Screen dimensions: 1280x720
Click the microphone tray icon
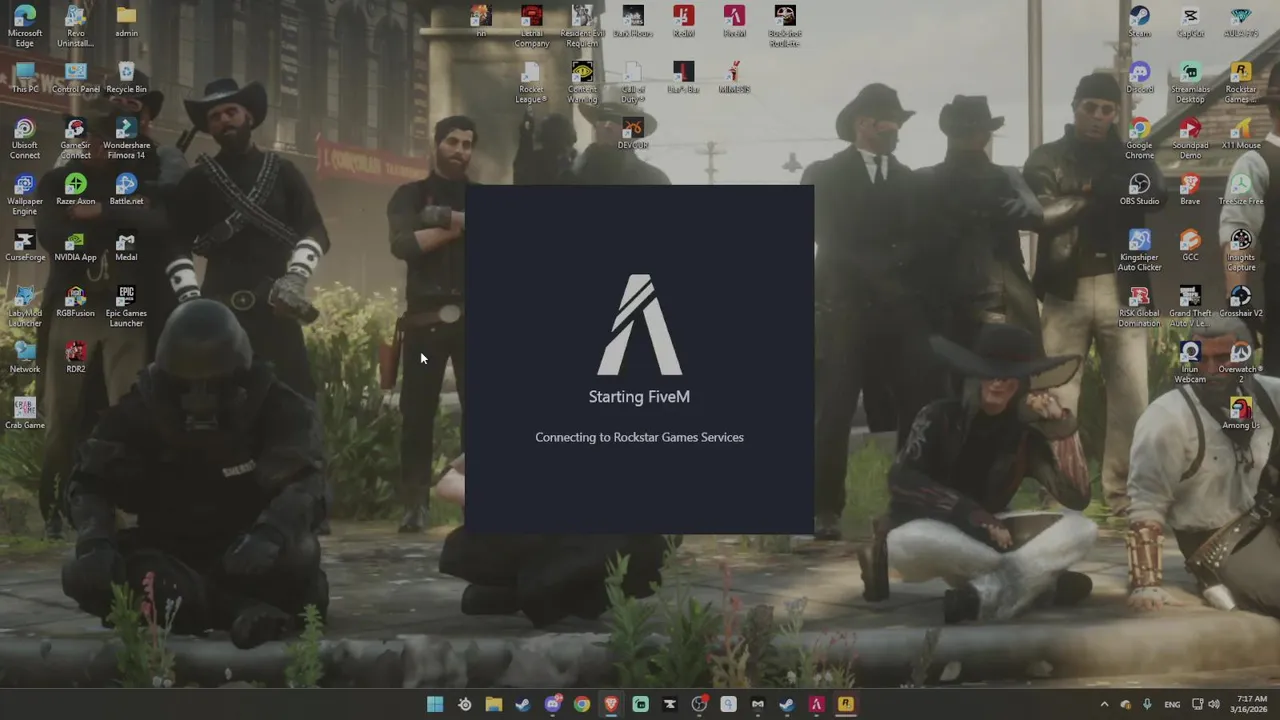[x=1147, y=704]
